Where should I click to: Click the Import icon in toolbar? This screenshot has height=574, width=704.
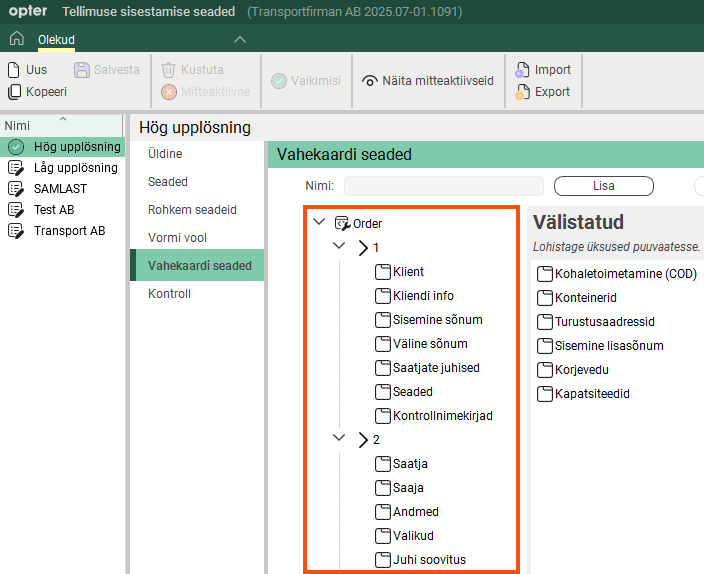coord(522,70)
